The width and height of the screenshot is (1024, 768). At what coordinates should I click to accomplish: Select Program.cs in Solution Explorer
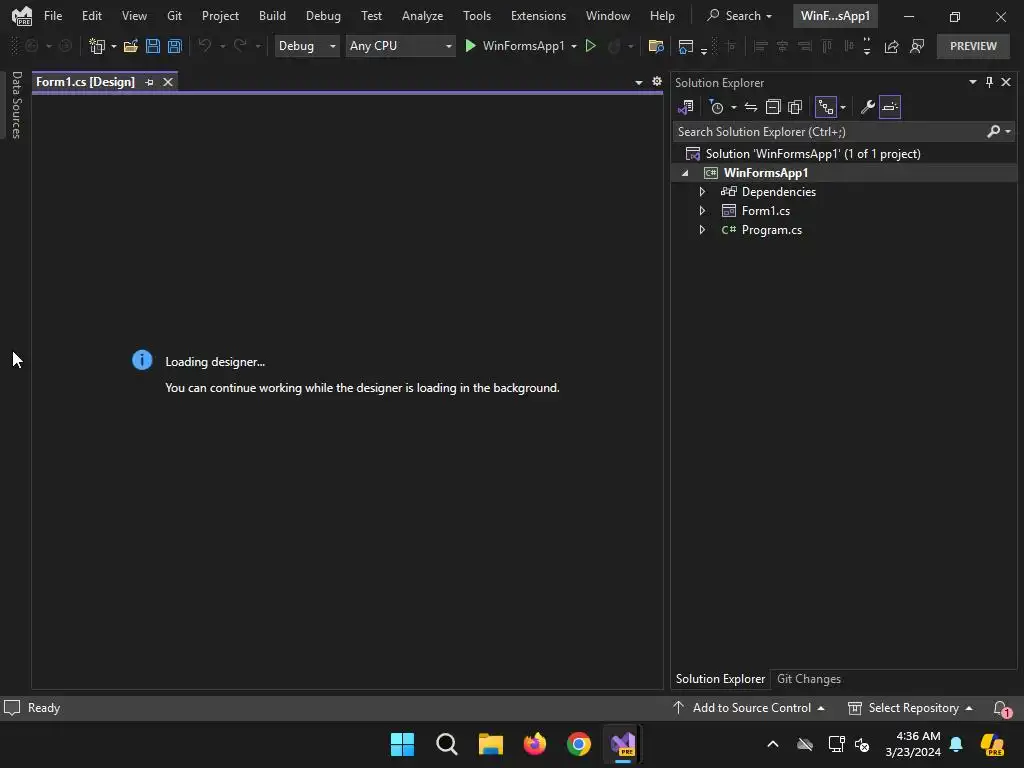click(771, 230)
